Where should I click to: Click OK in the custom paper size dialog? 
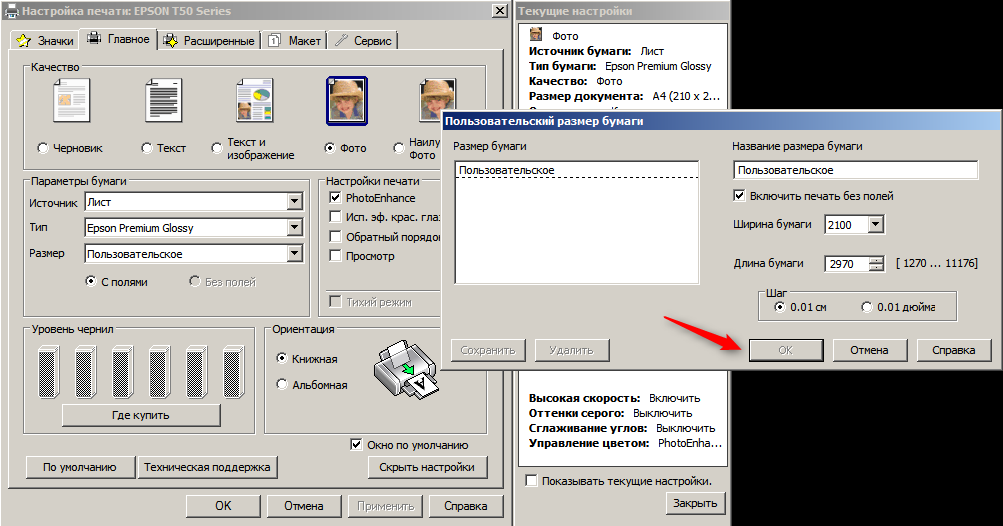click(x=786, y=350)
